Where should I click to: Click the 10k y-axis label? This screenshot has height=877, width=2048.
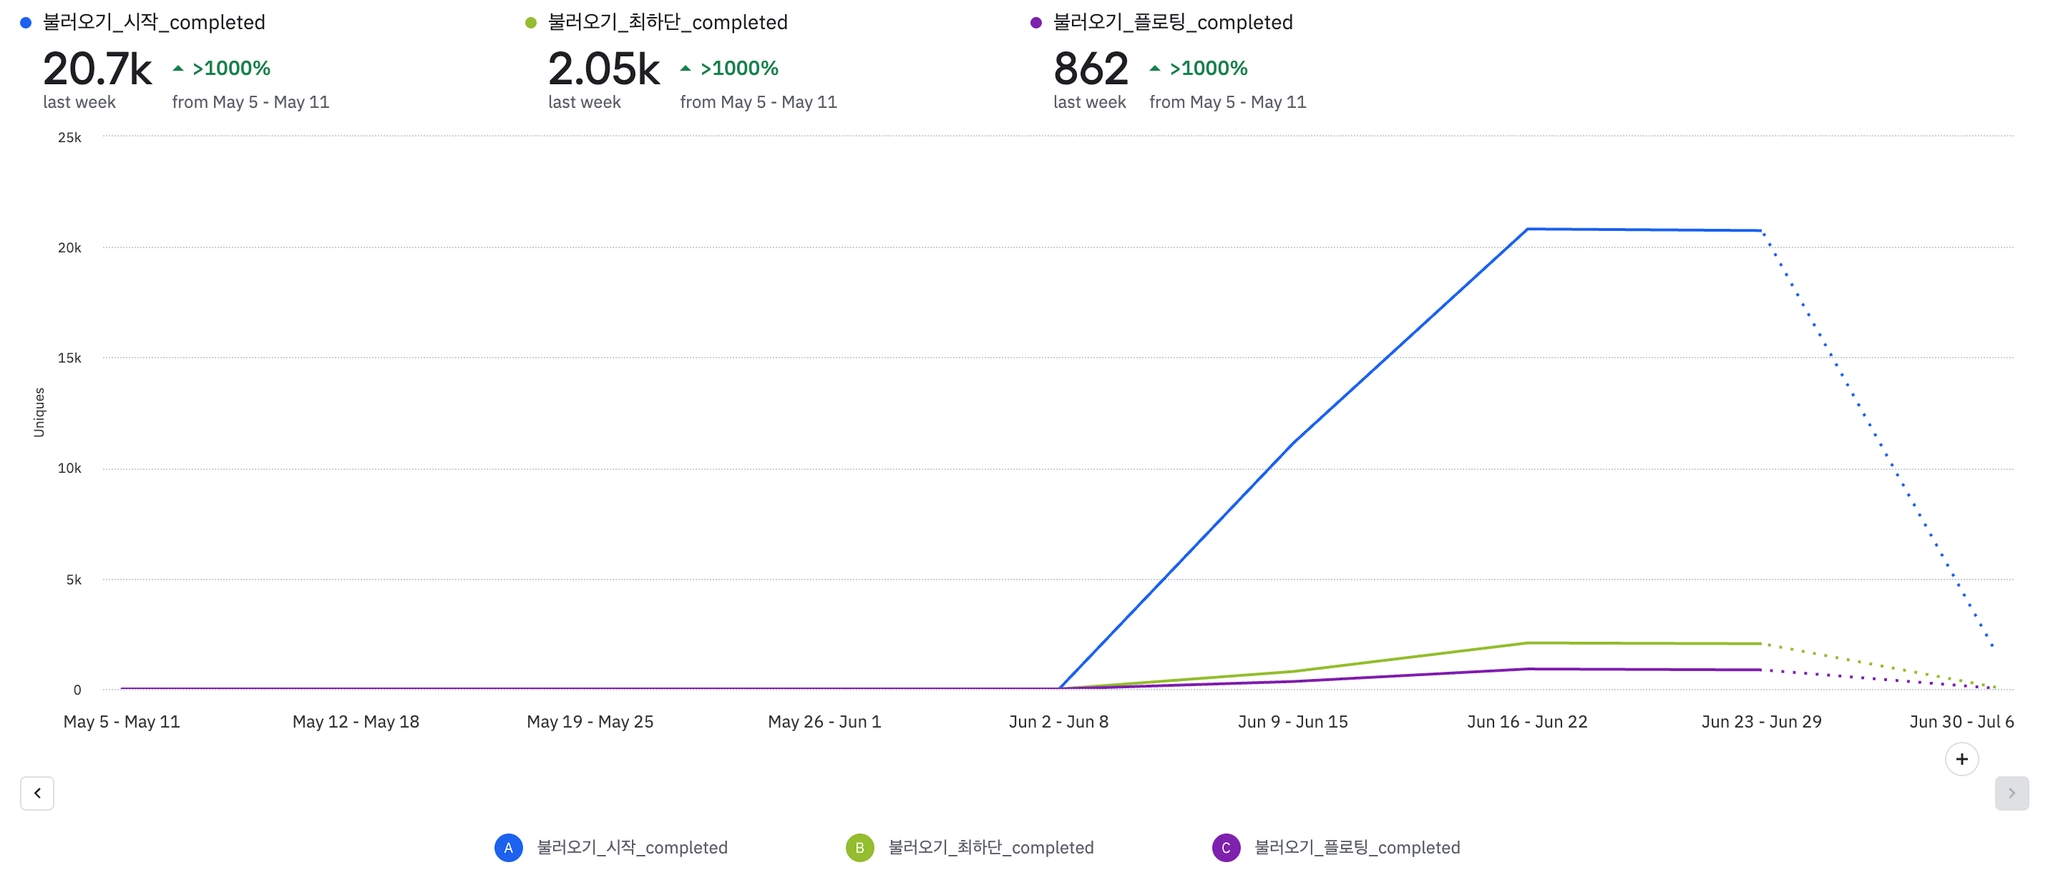tap(70, 469)
